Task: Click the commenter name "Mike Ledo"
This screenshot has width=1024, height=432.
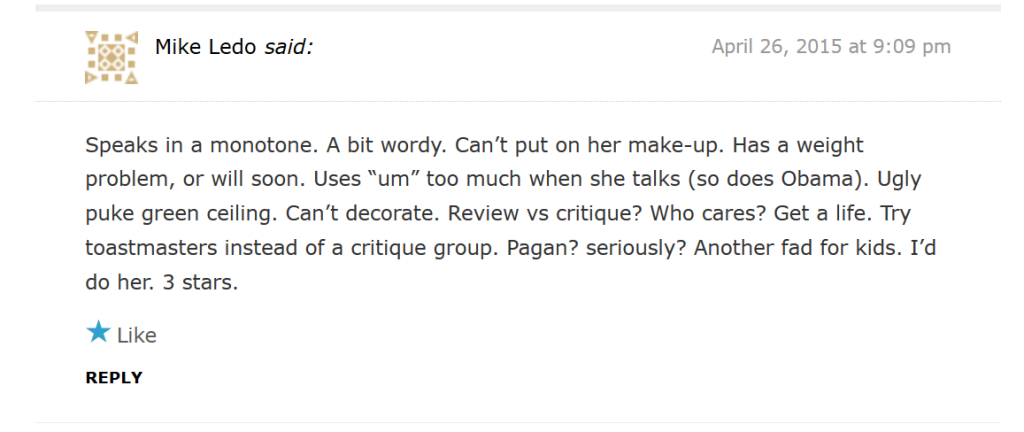Action: (x=207, y=46)
